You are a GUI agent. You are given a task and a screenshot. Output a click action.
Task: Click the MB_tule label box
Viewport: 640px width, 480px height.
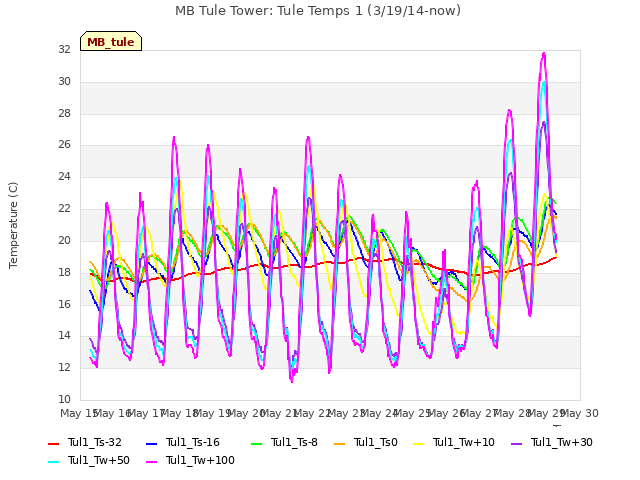pos(111,41)
